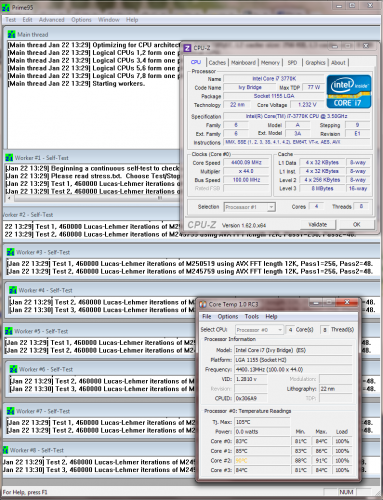Click the Intel Core i7 logo in CPU-Z
Image resolution: width=383 pixels, height=500 pixels.
pos(349,92)
